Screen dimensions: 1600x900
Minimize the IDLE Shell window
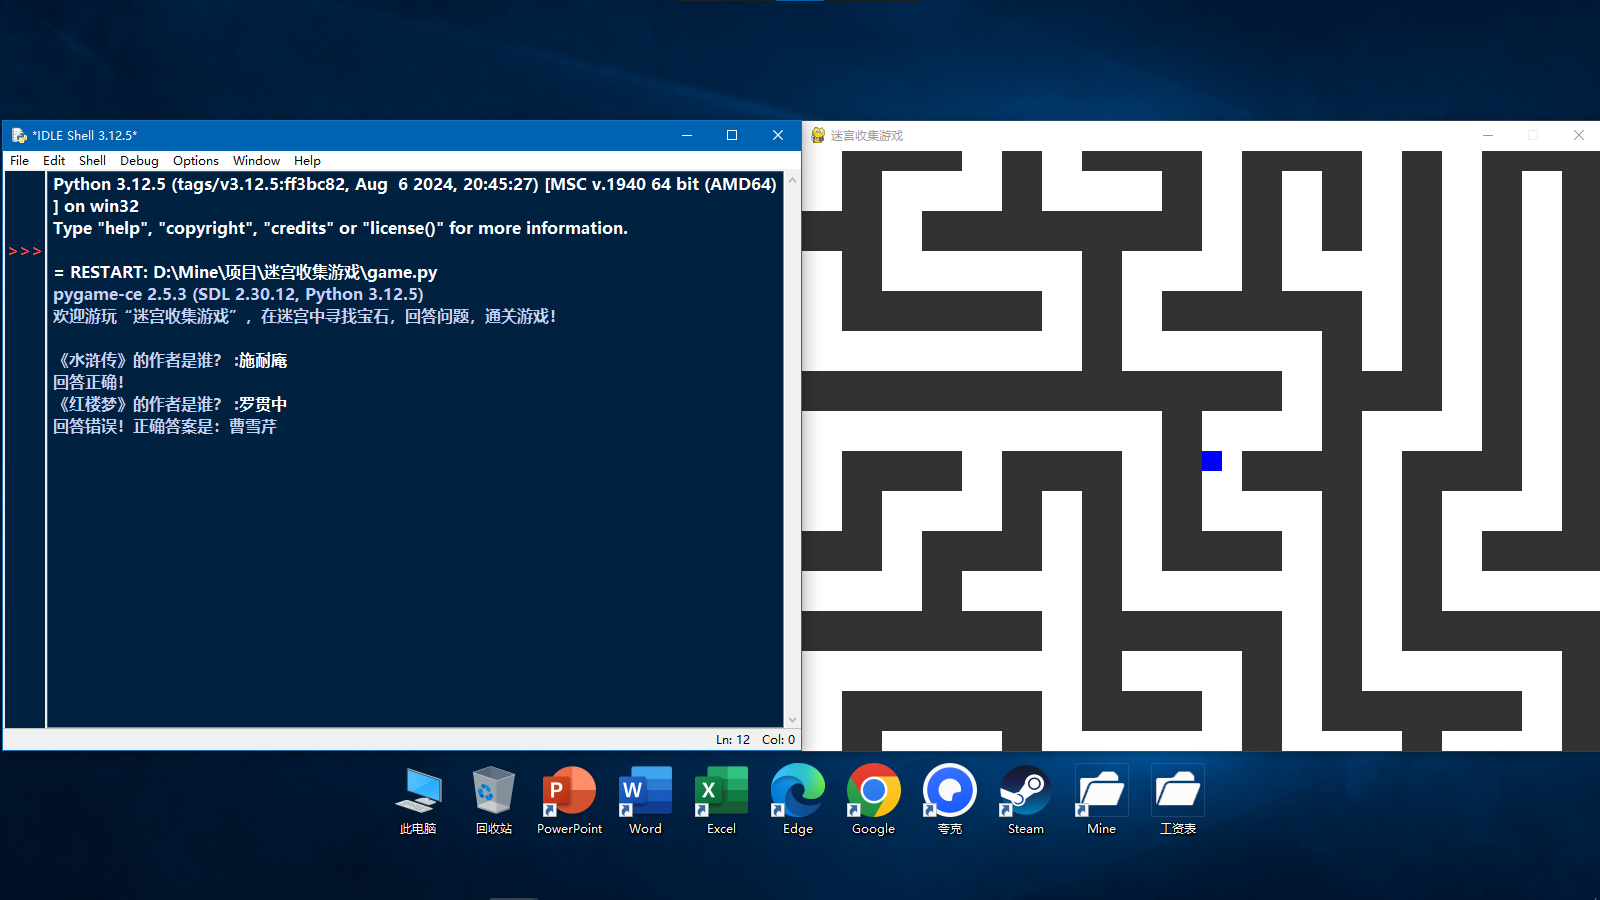(687, 135)
